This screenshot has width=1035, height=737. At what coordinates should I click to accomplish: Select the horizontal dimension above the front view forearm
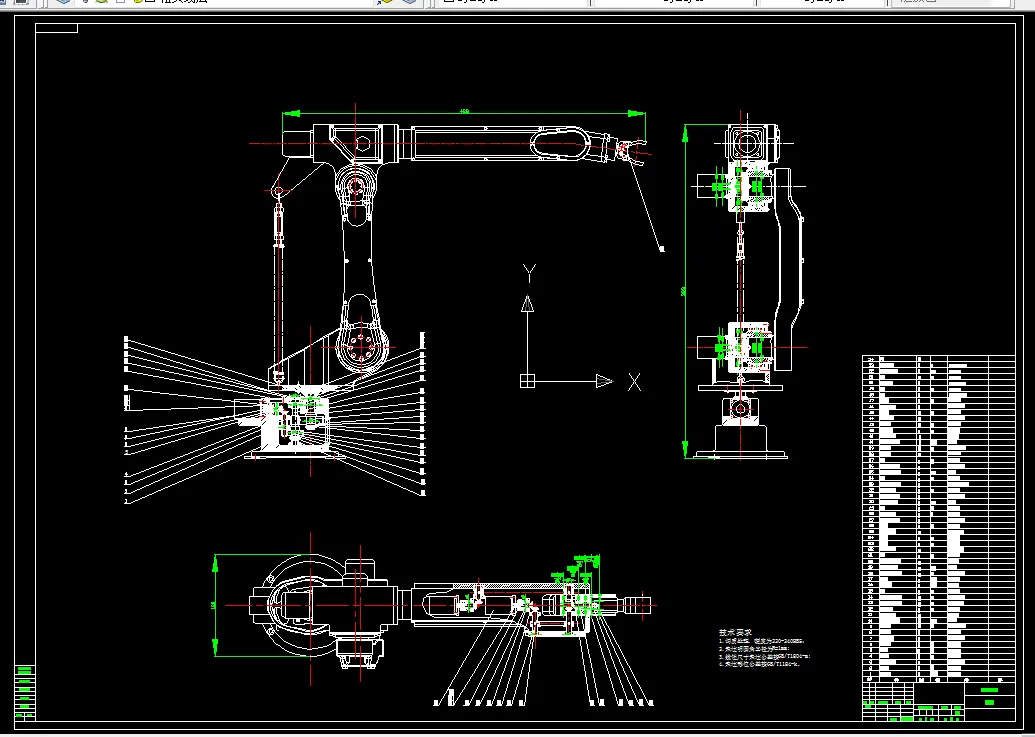464,113
